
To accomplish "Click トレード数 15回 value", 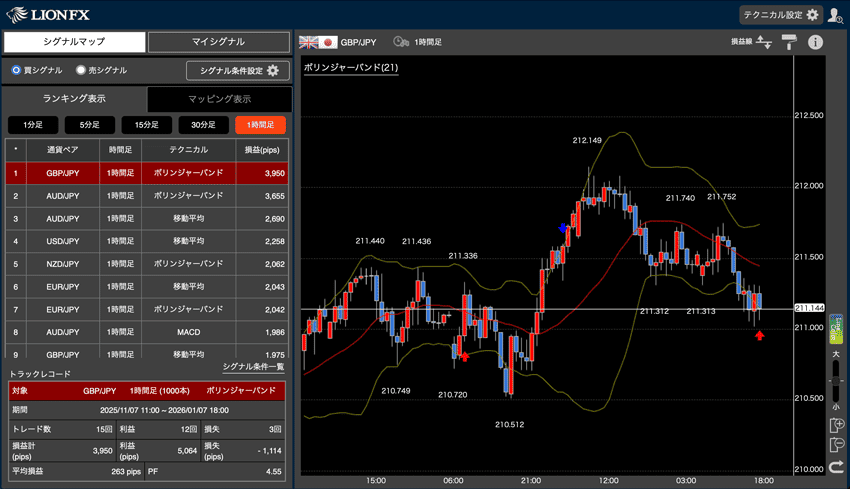I will coord(104,429).
